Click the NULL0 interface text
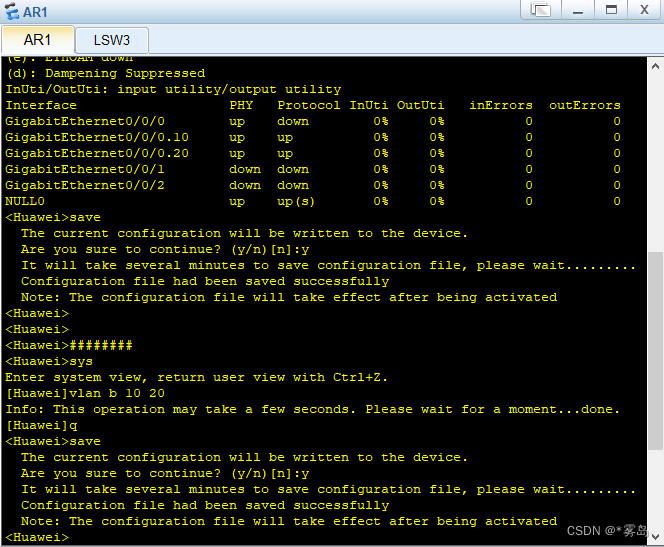Screen dimensions: 664x547 [25, 201]
